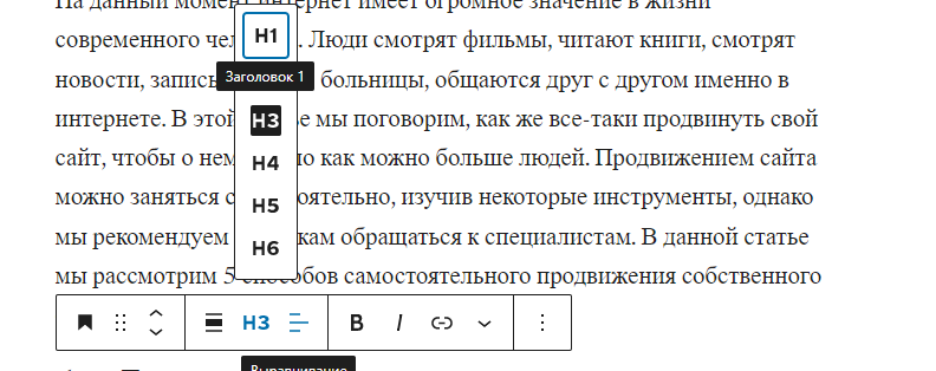The image size is (936, 371).
Task: Open the block width alignment icon
Action: tap(214, 323)
